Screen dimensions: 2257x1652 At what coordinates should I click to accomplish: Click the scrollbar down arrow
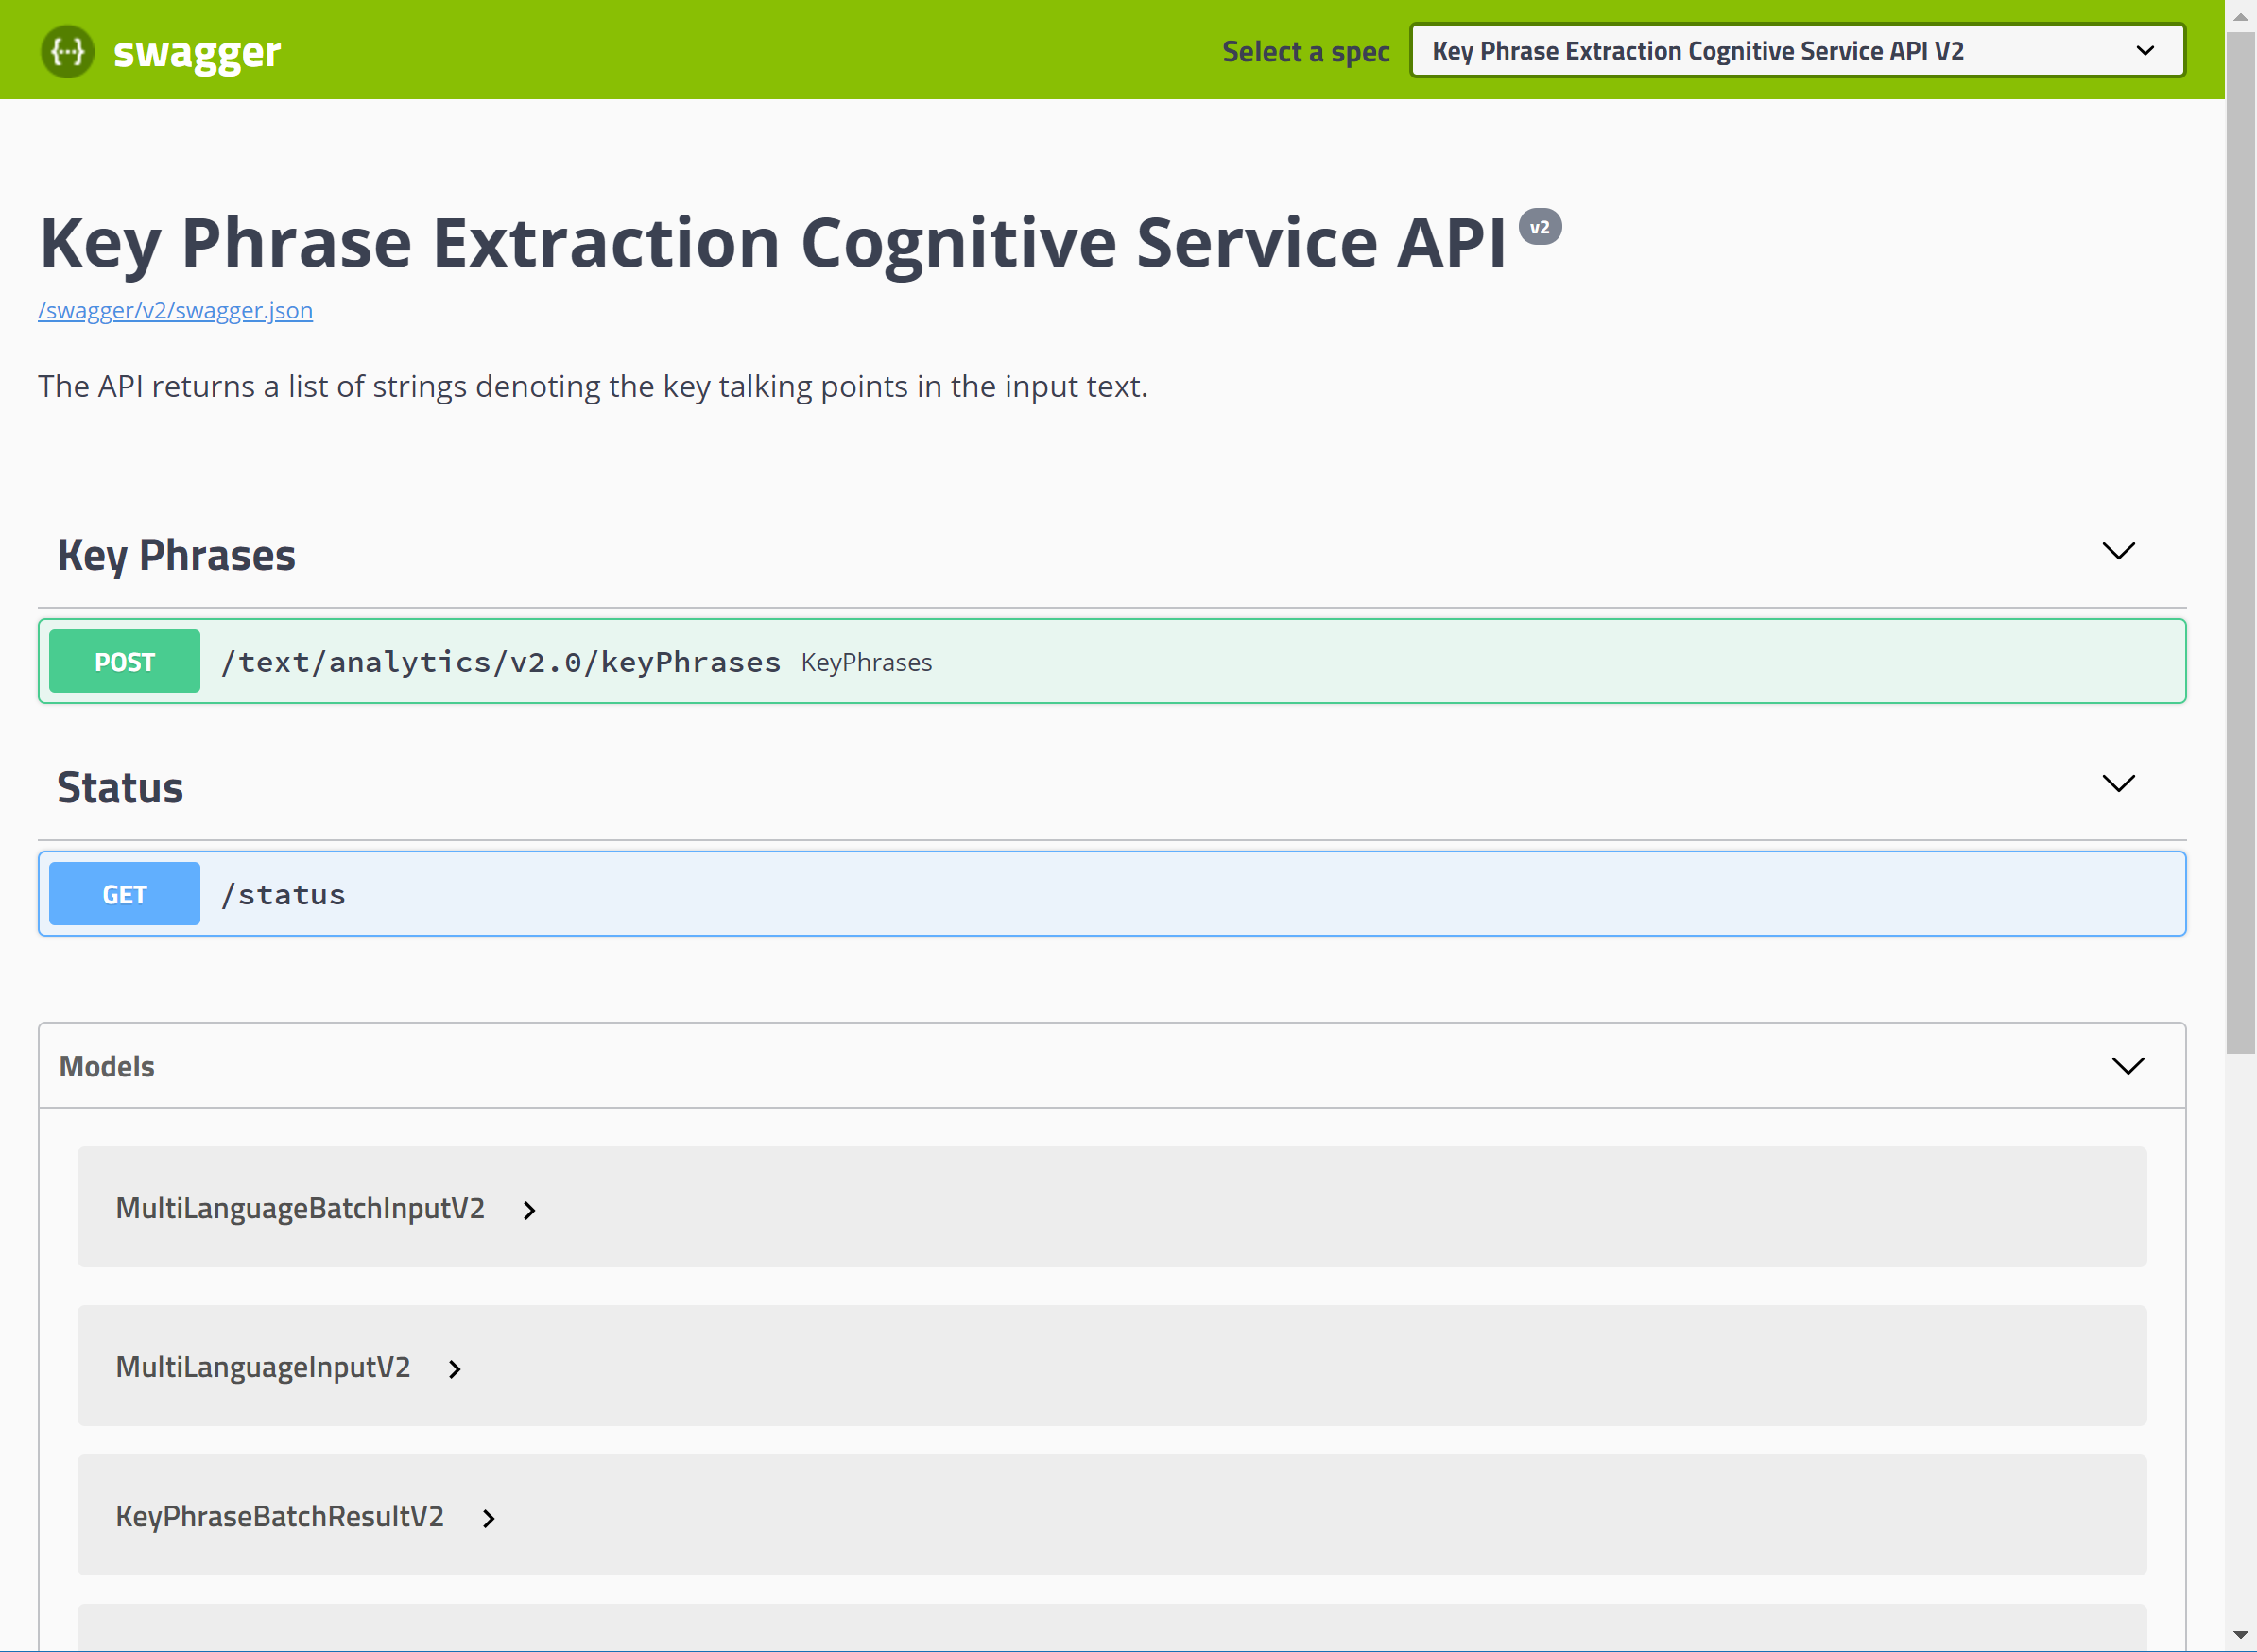click(x=2241, y=1635)
